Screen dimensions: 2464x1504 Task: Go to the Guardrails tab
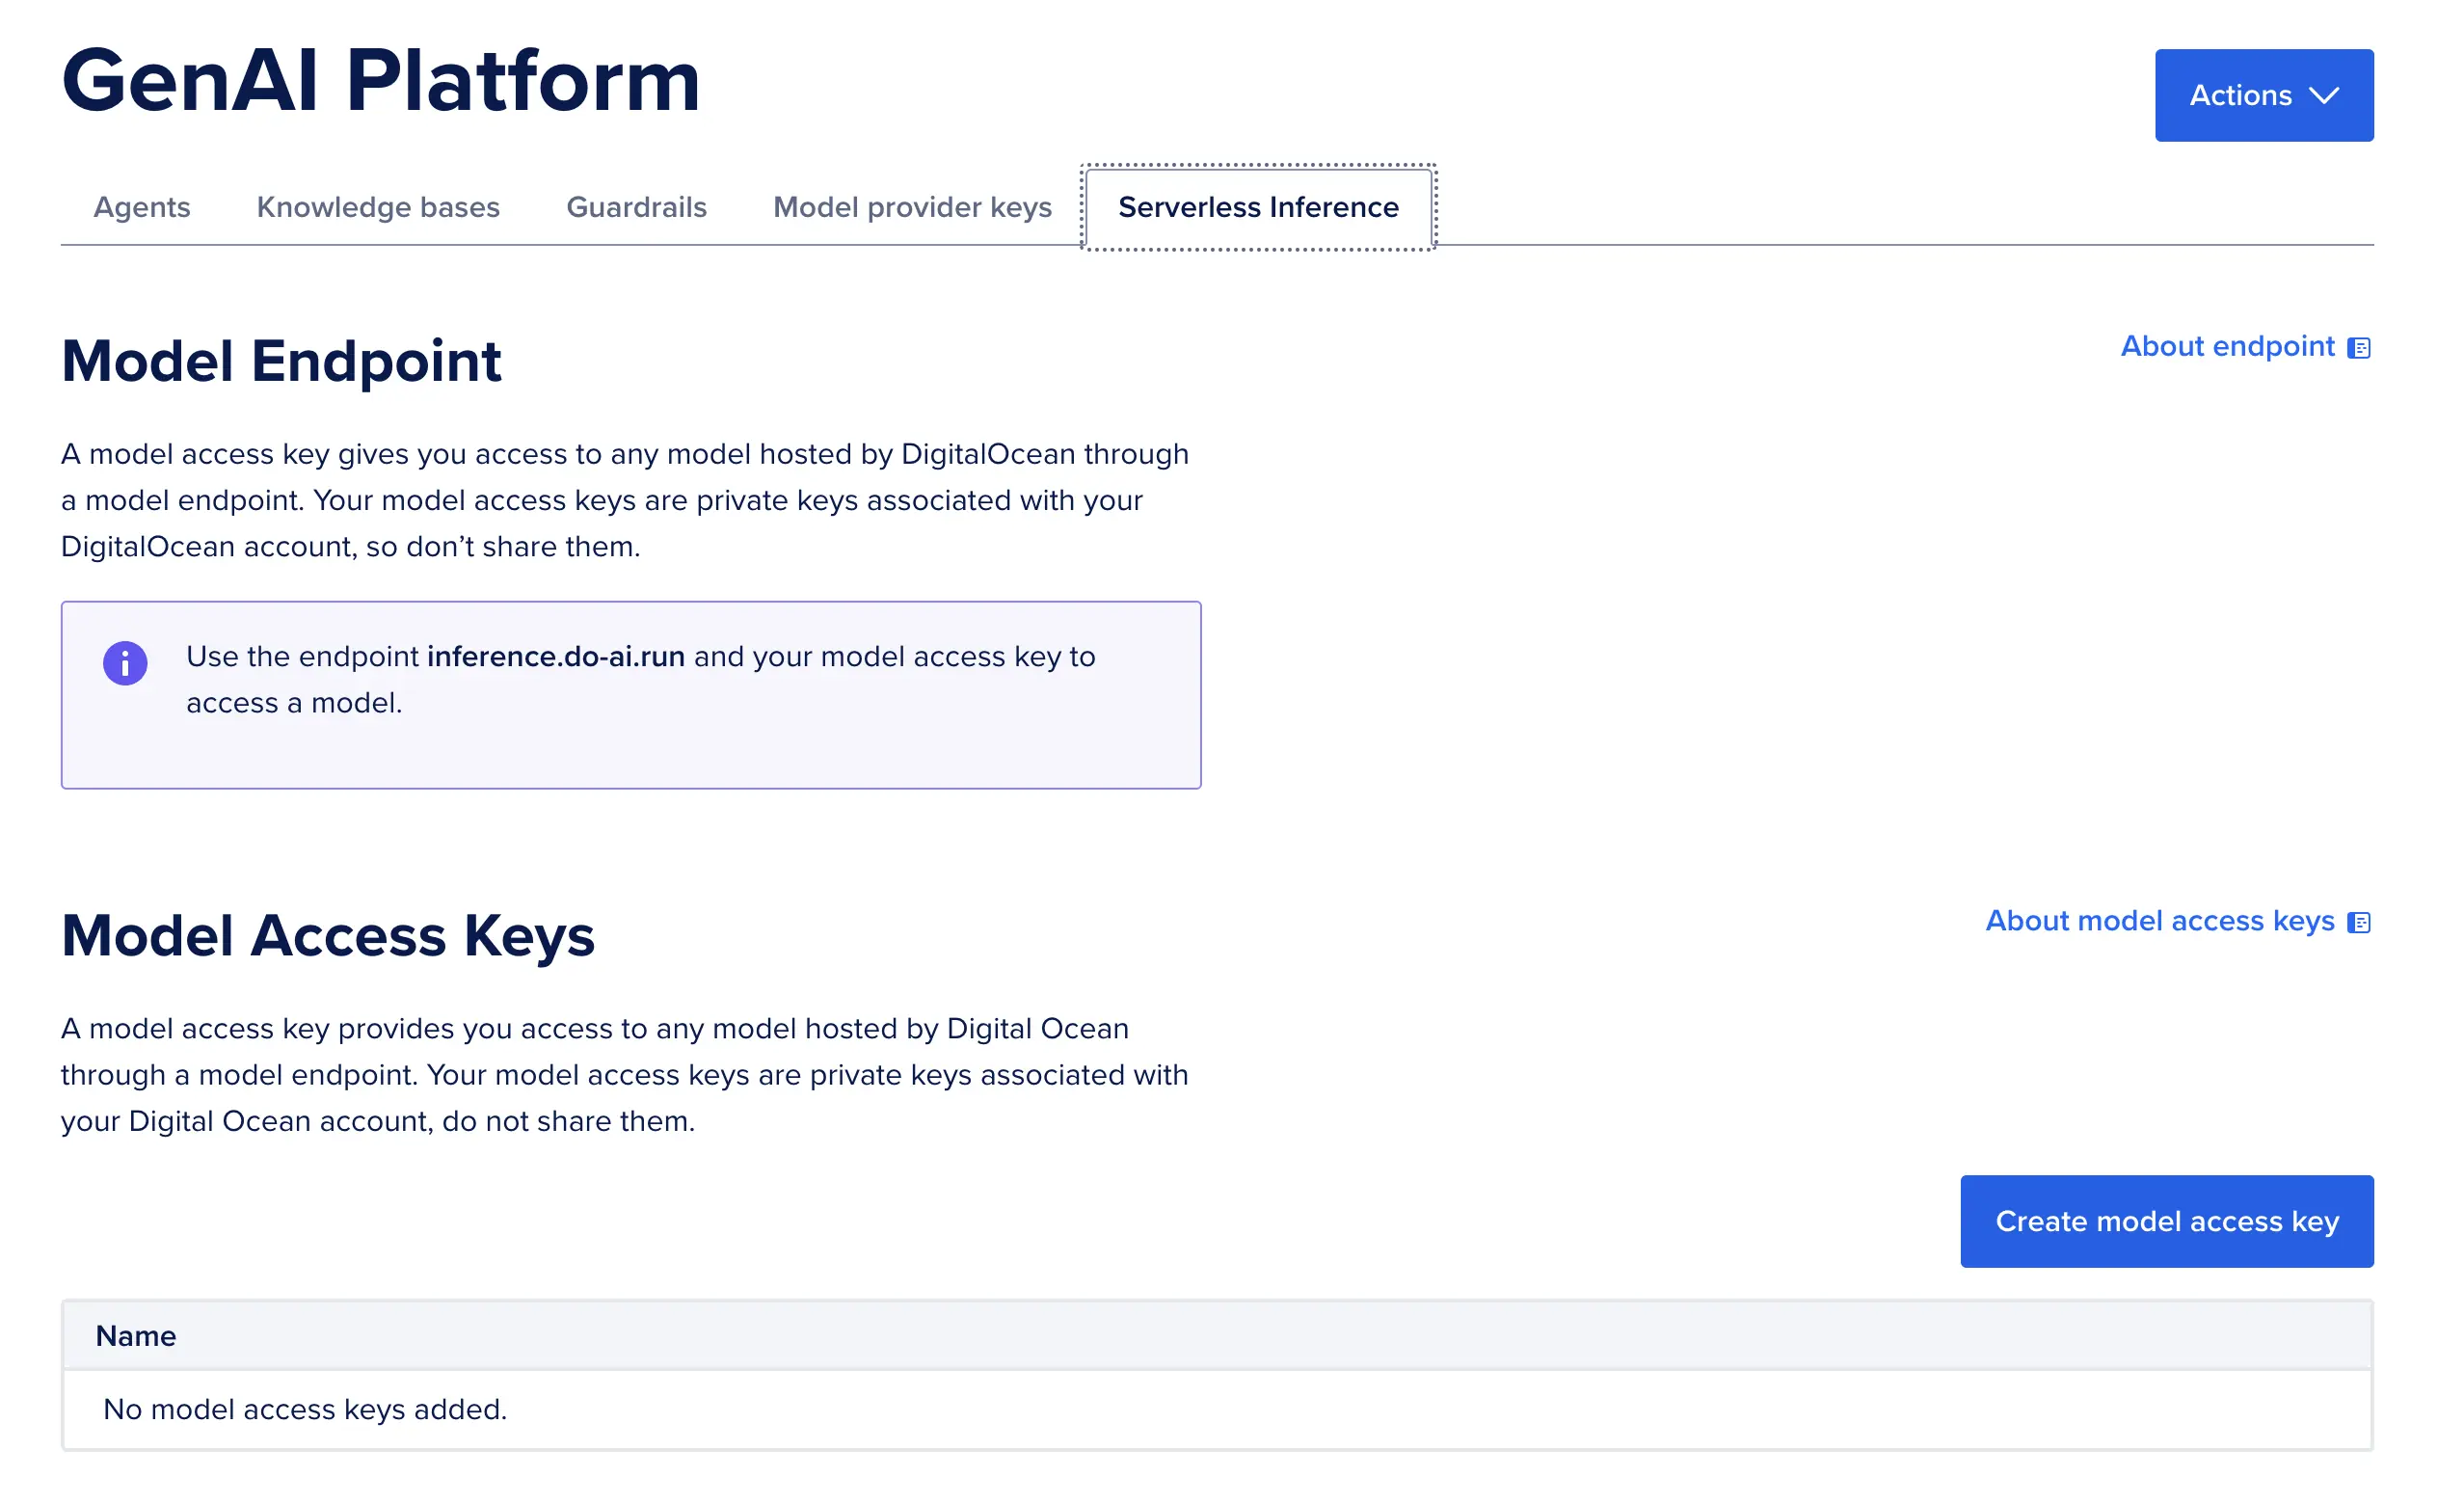tap(636, 207)
